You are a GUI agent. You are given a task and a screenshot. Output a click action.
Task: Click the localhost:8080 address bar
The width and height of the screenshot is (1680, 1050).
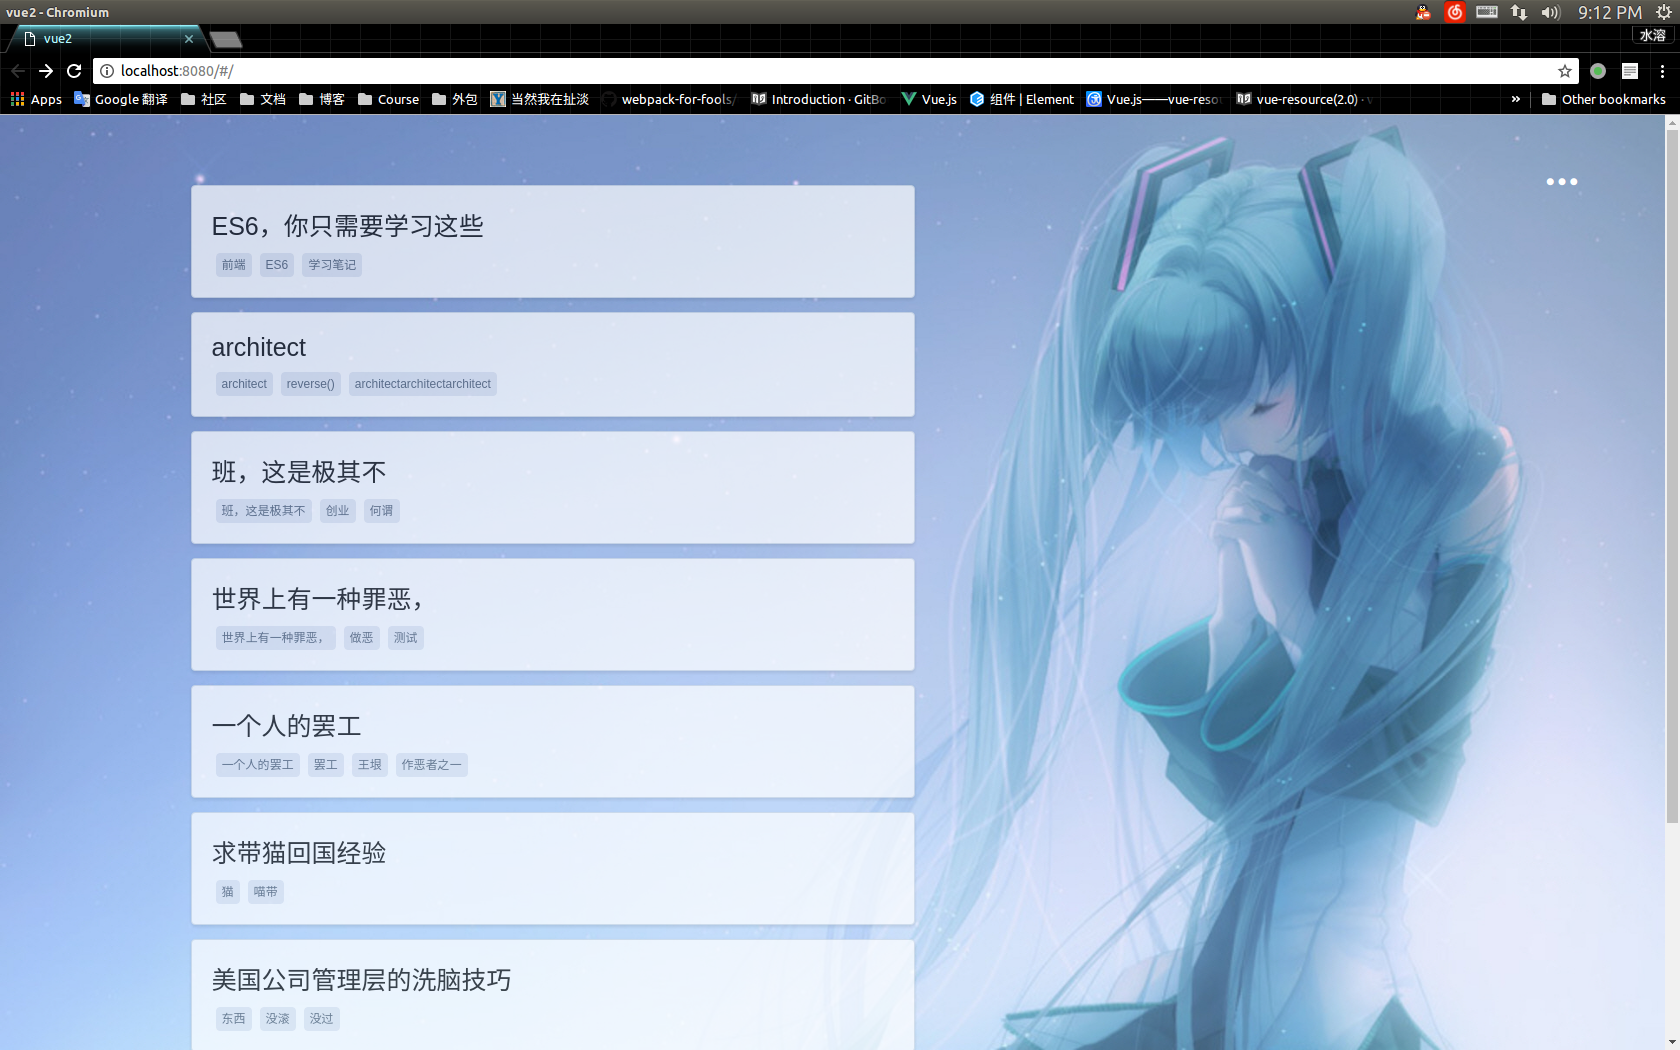pos(835,71)
